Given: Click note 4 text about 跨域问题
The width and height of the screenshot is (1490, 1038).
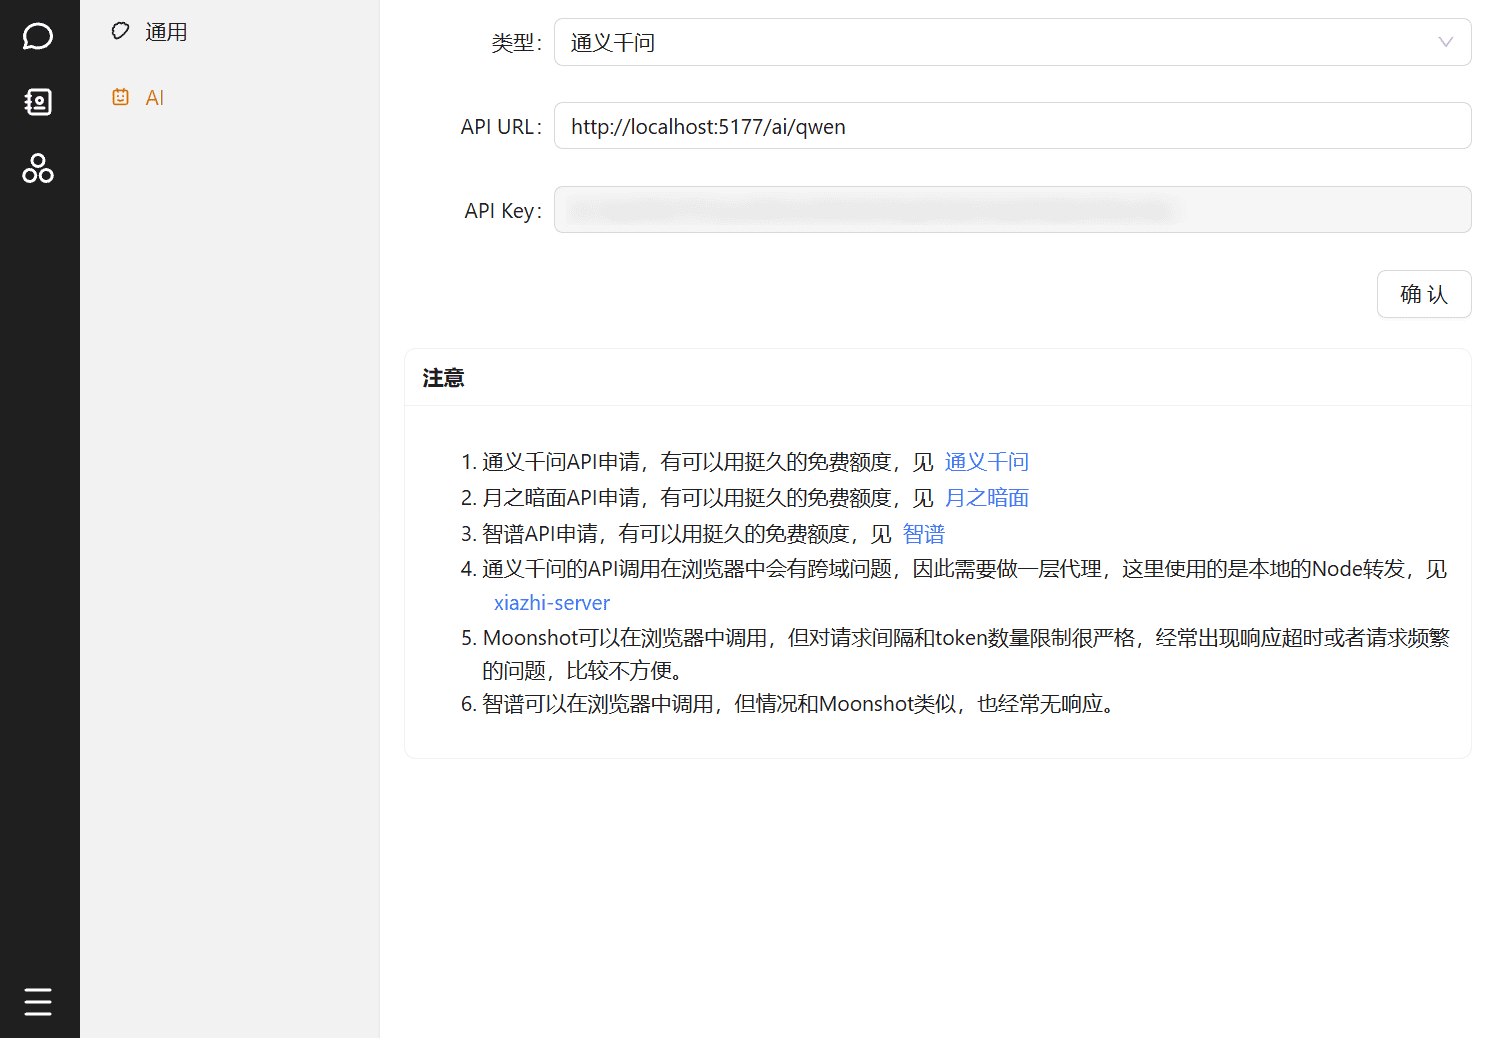Looking at the screenshot, I should point(964,569).
